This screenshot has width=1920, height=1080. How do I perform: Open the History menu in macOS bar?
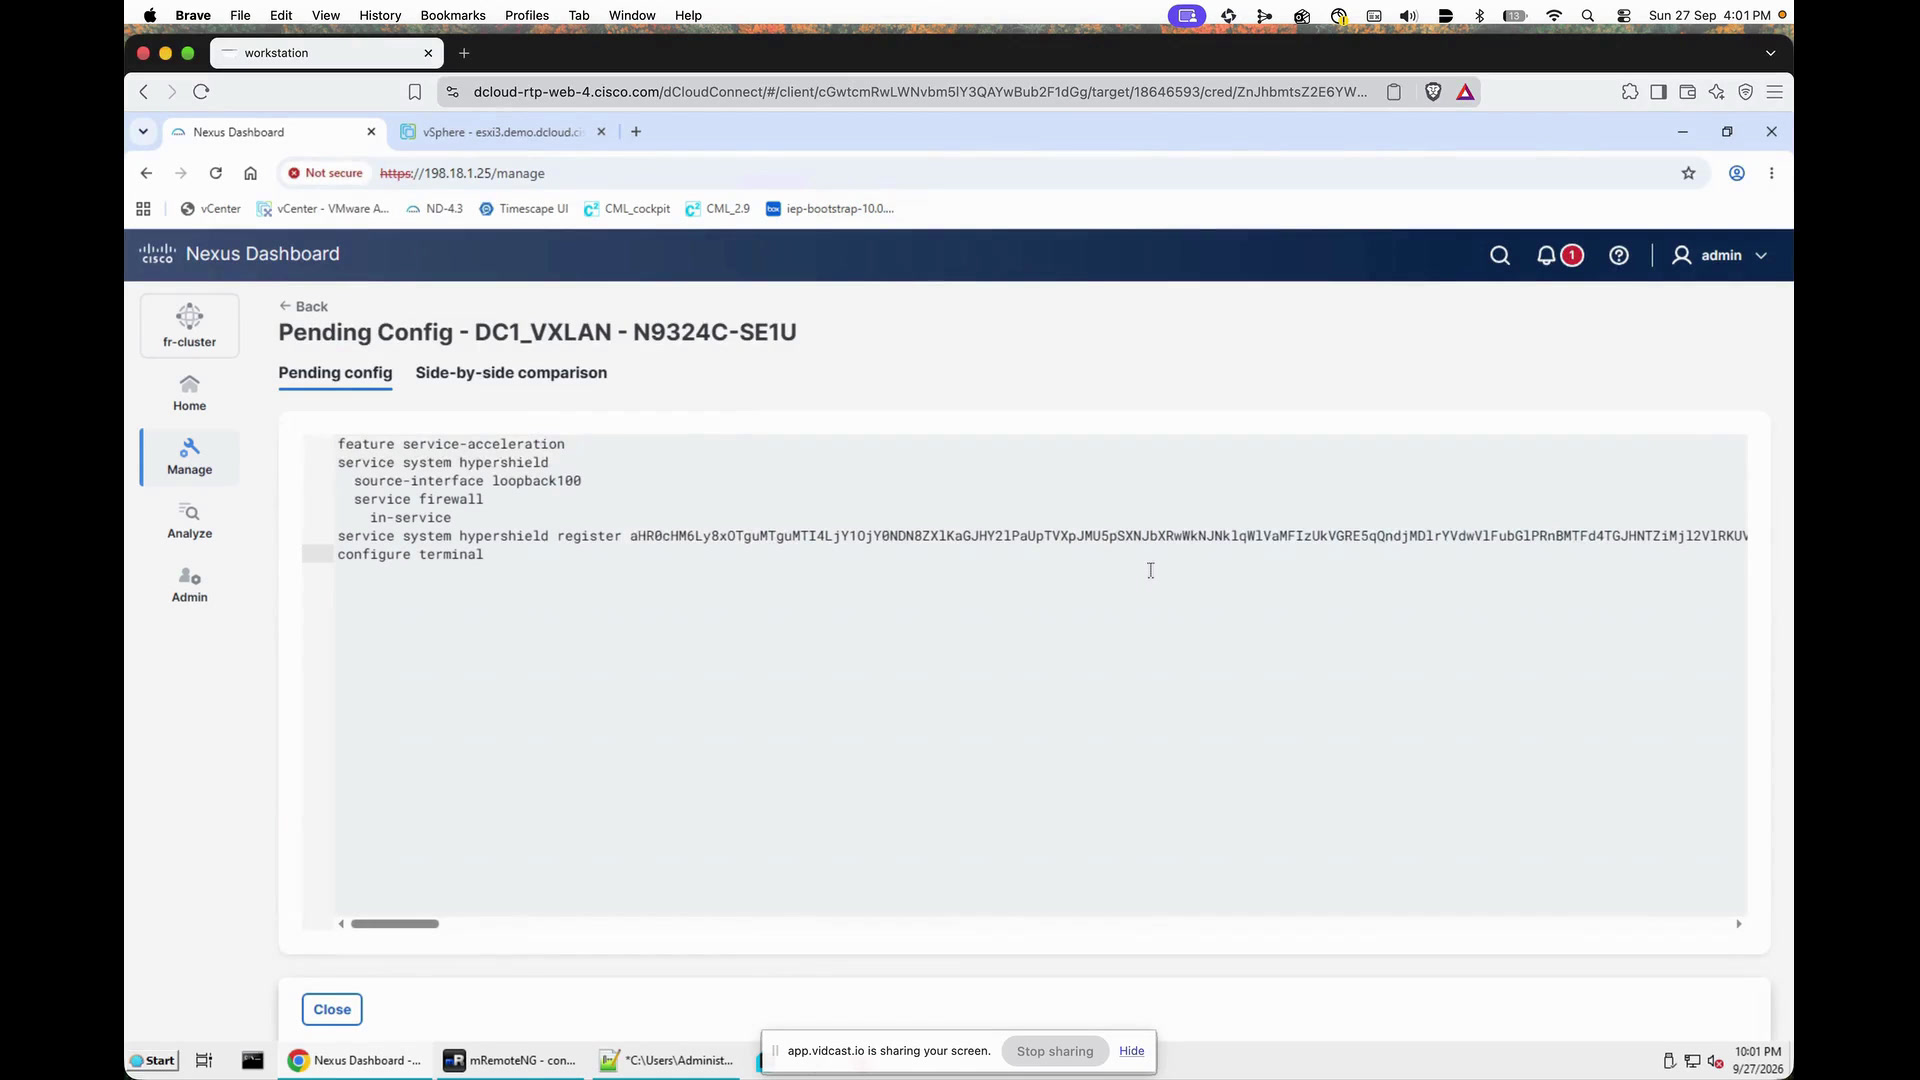tap(380, 15)
